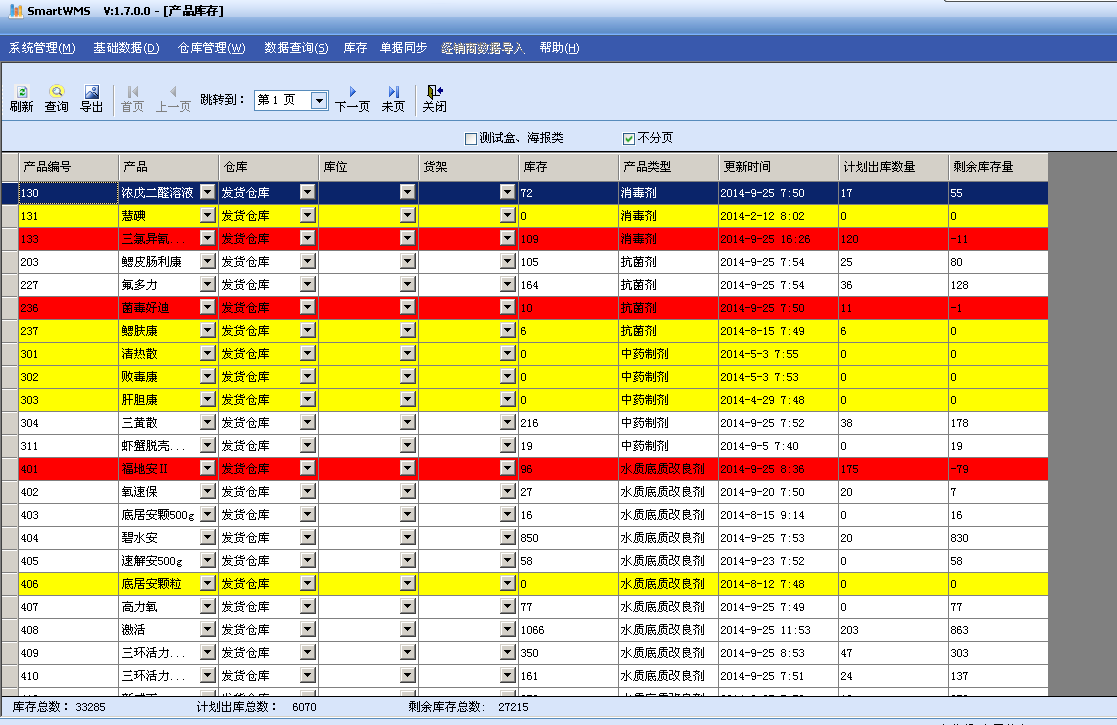Viewport: 1117px width, 725px height.
Task: Click the 更新时间 column header
Action: tap(778, 167)
